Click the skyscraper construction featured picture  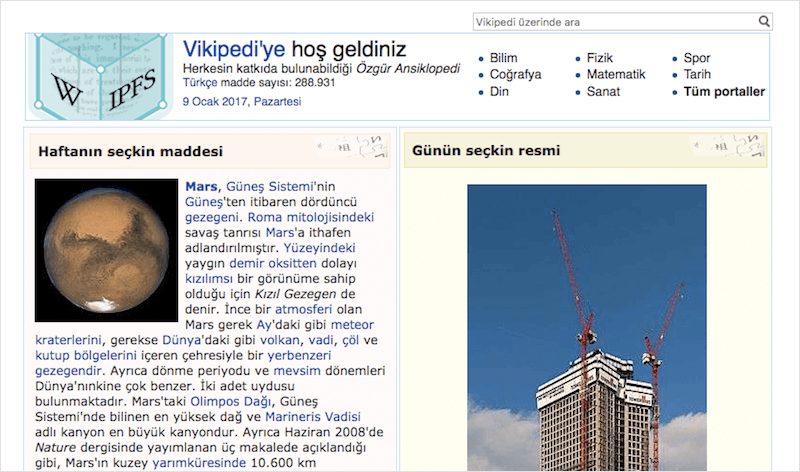coord(587,328)
